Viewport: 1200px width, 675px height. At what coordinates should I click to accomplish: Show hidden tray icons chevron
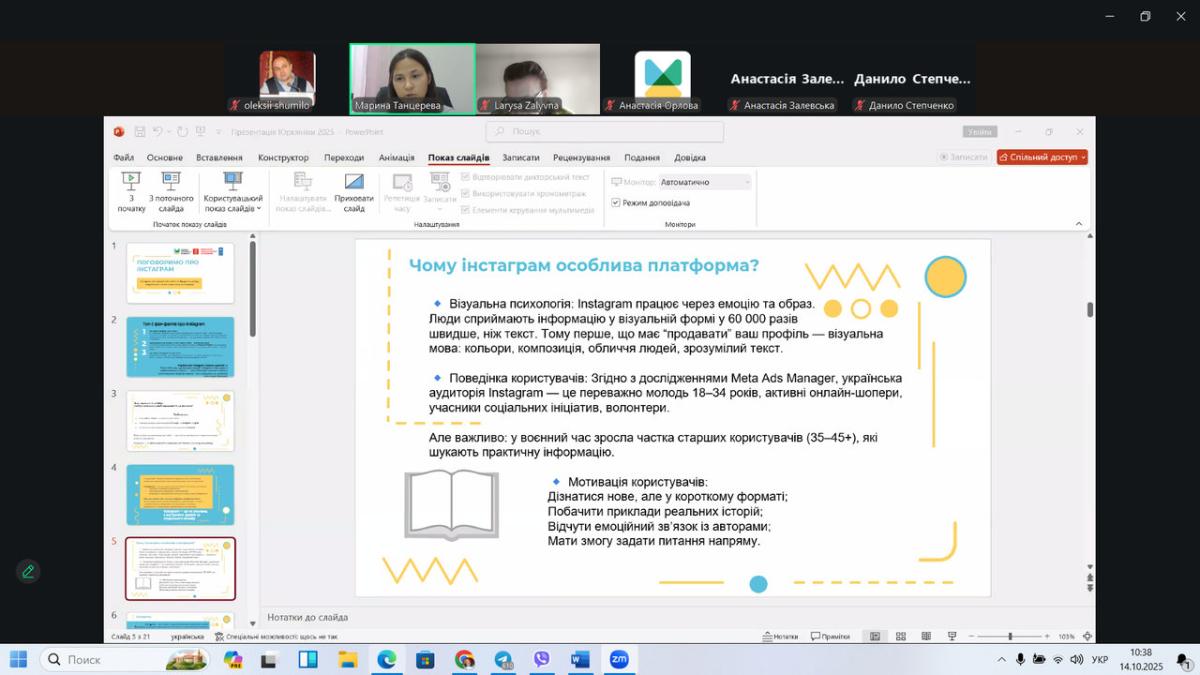1002,659
